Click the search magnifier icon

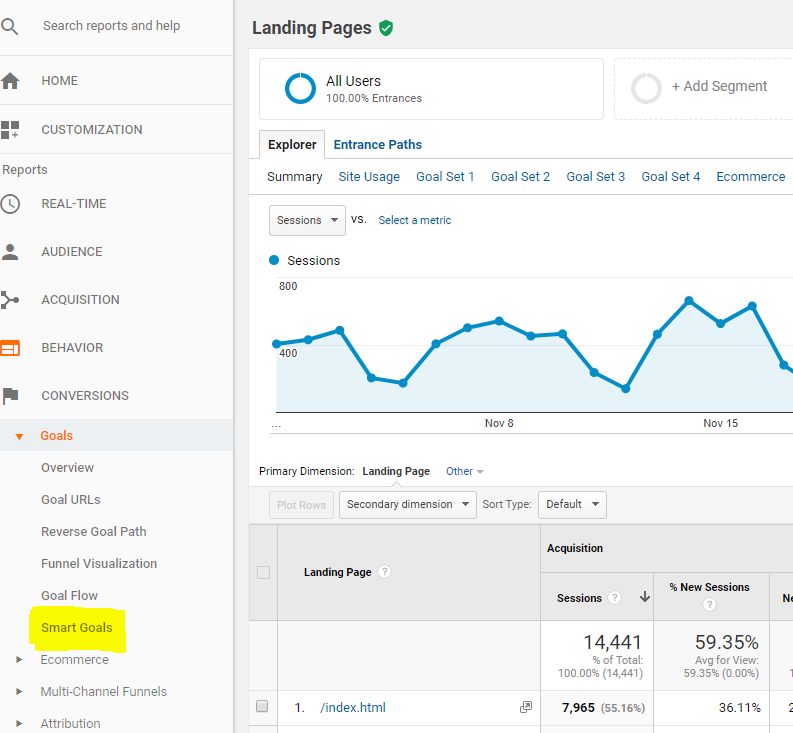point(10,26)
